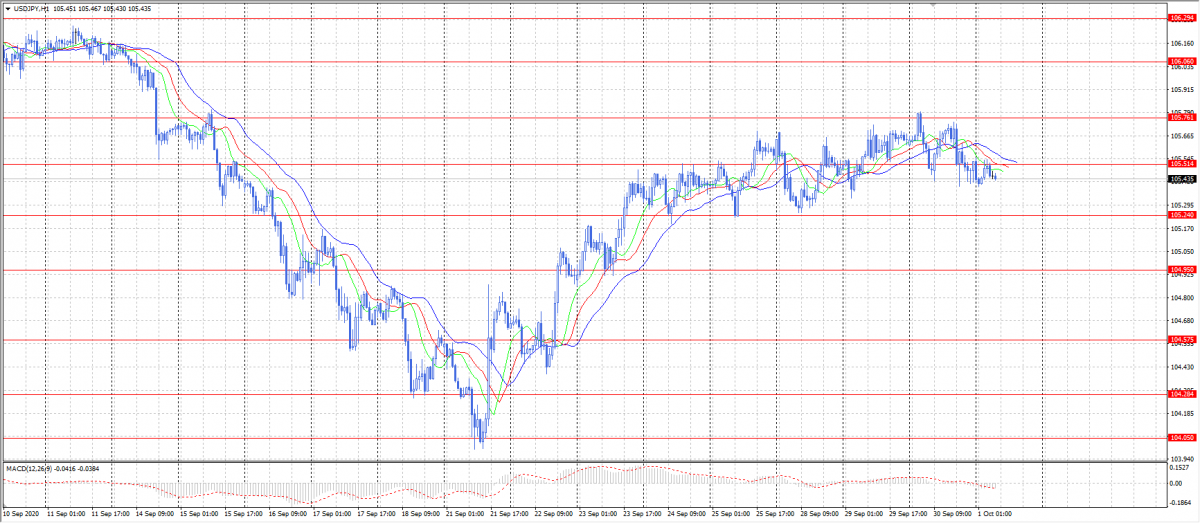
Task: Click the 104.430 price scale value
Action: [1182, 367]
